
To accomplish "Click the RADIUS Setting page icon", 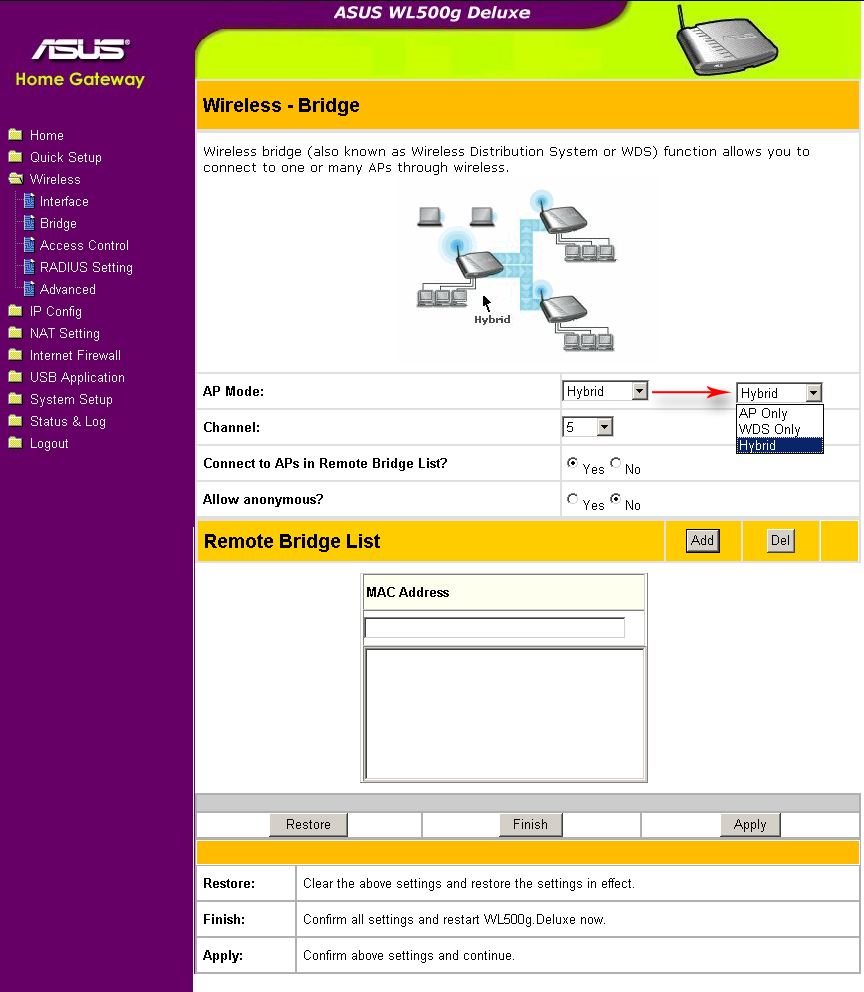I will (x=29, y=266).
